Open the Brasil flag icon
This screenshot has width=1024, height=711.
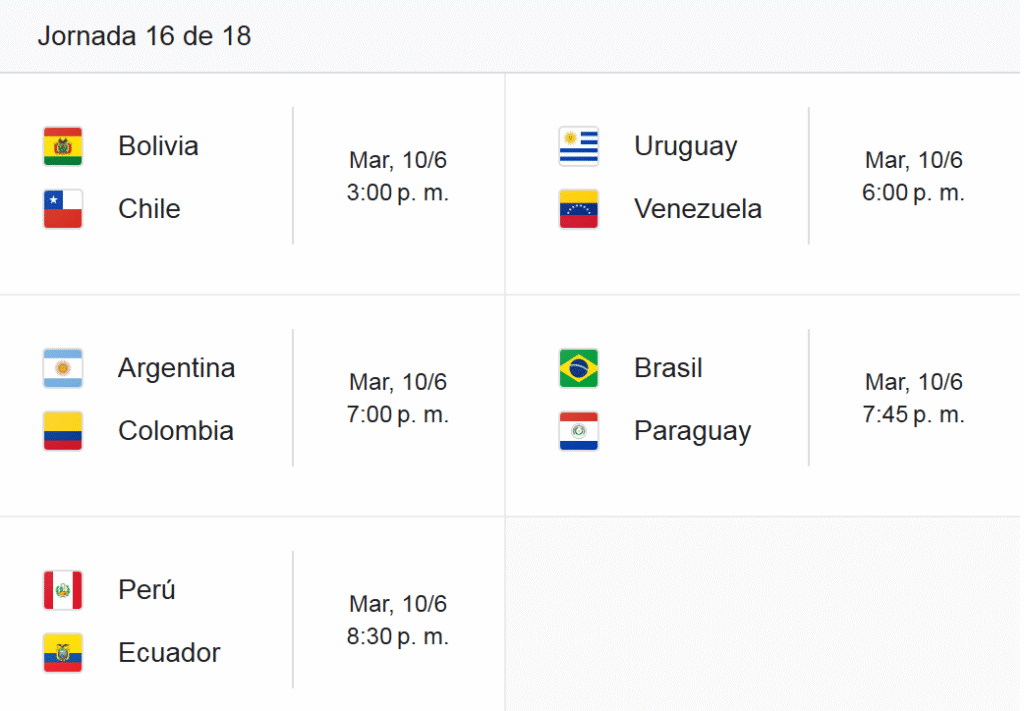tap(579, 368)
